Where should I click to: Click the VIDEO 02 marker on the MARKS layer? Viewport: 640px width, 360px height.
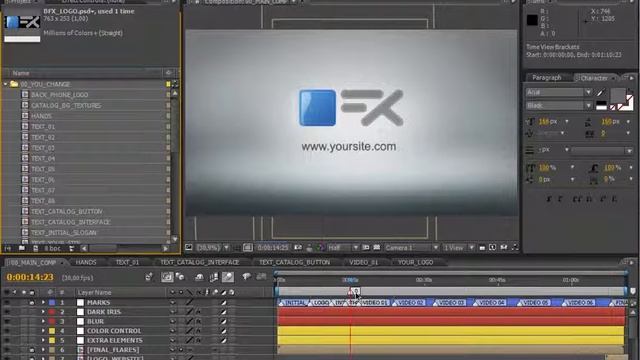(411, 302)
